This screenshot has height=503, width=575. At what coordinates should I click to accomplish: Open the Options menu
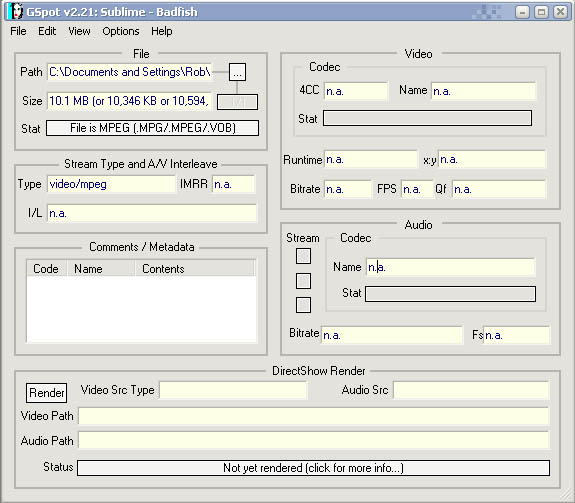point(121,31)
